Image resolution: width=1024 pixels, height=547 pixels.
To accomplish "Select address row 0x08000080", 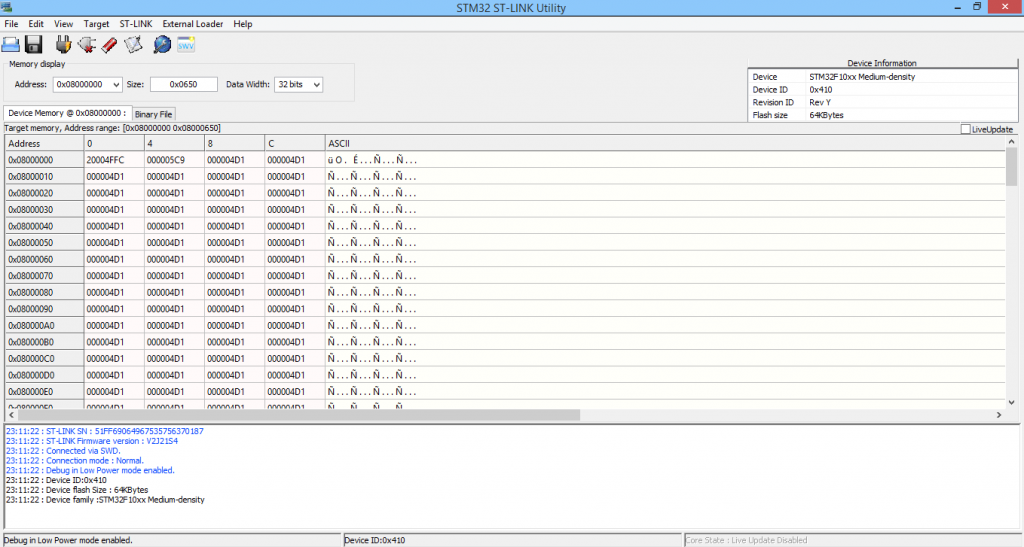I will [44, 292].
